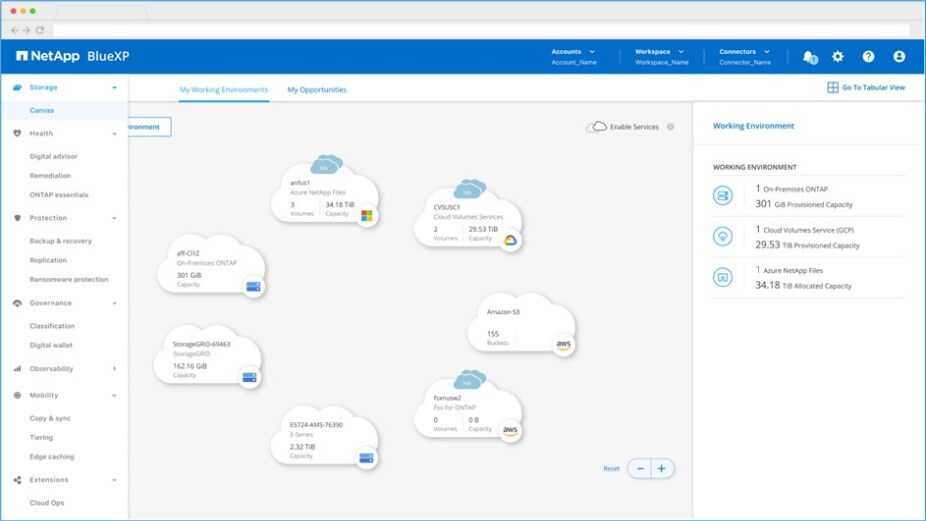
Task: Open the user profile icon
Action: click(x=899, y=57)
